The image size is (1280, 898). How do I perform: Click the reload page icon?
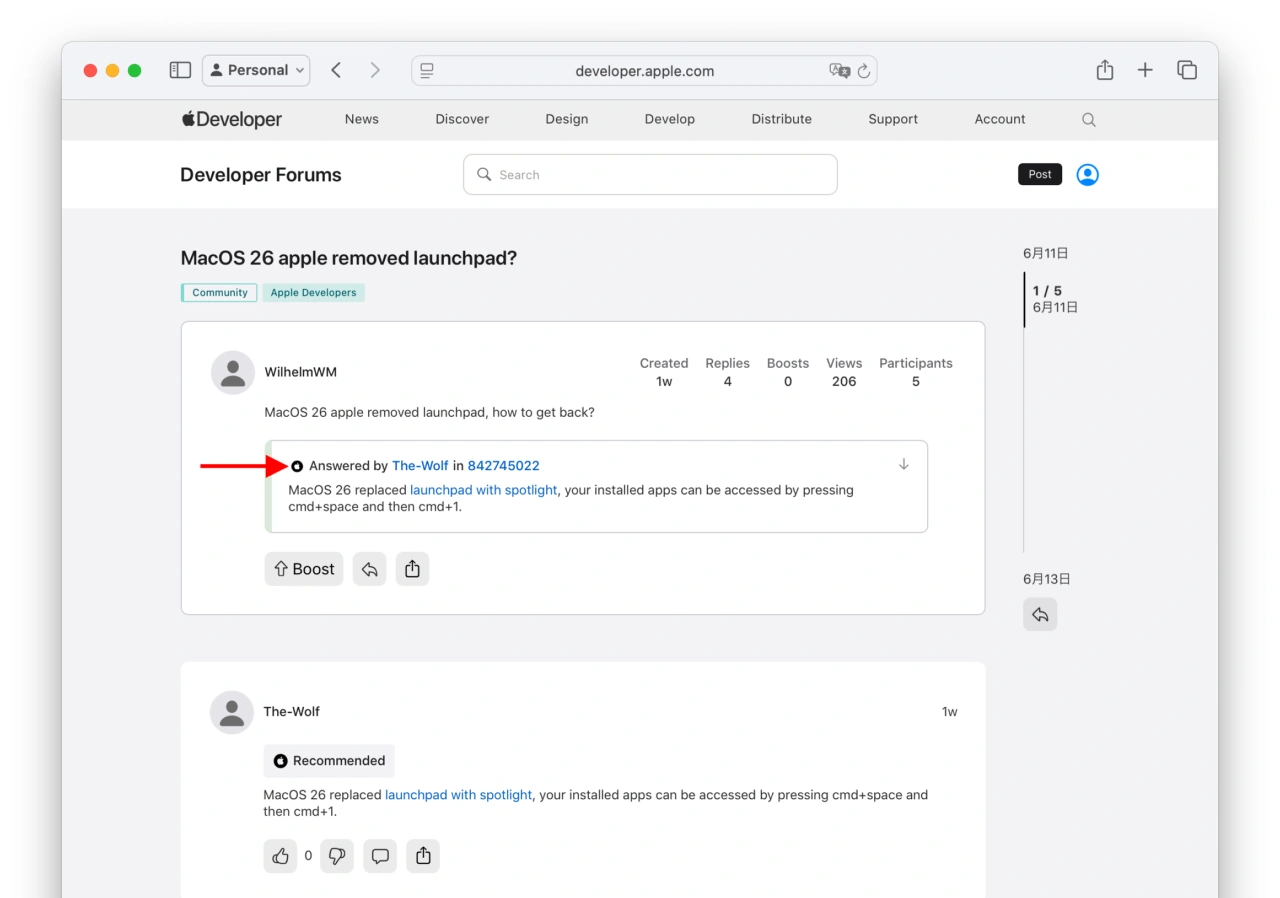point(864,71)
